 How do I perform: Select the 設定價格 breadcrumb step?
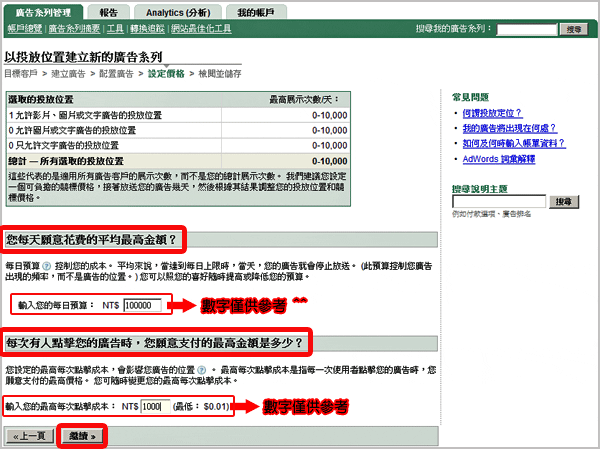(166, 74)
